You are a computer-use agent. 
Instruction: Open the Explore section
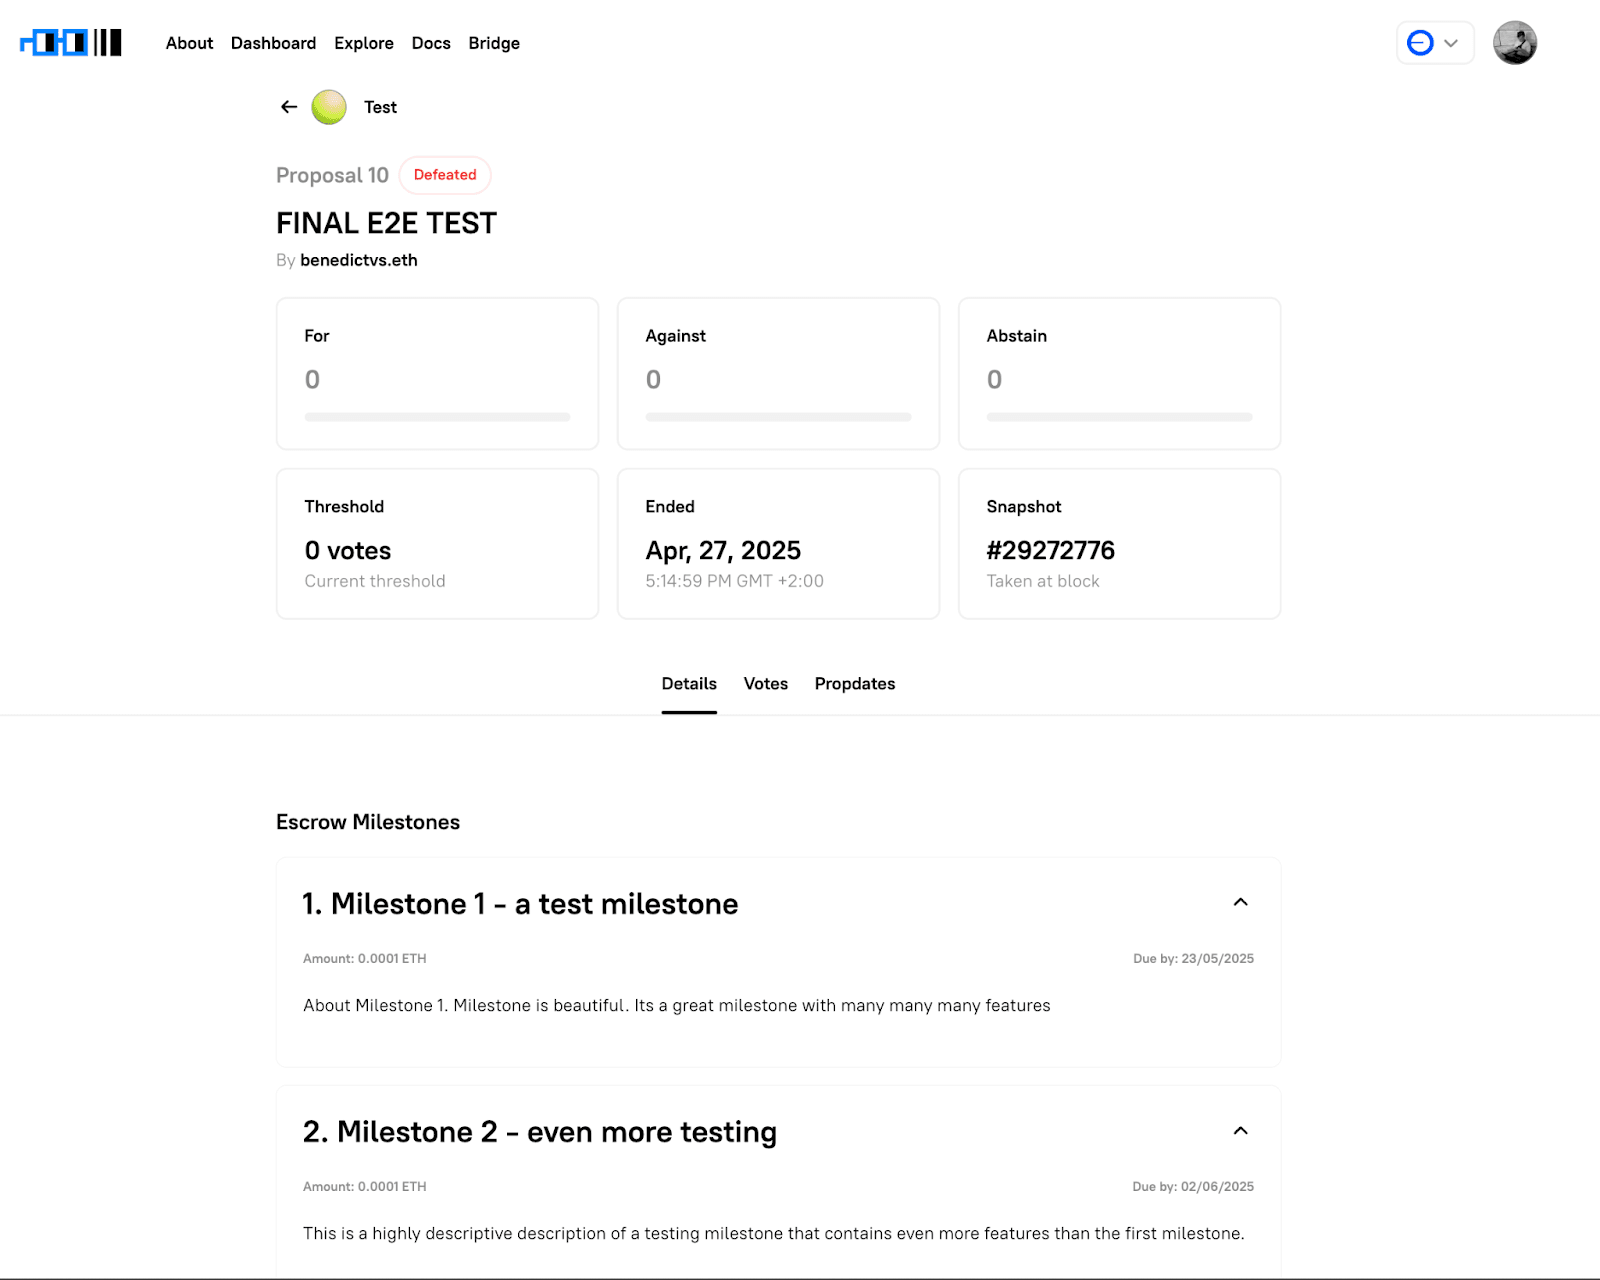click(363, 43)
